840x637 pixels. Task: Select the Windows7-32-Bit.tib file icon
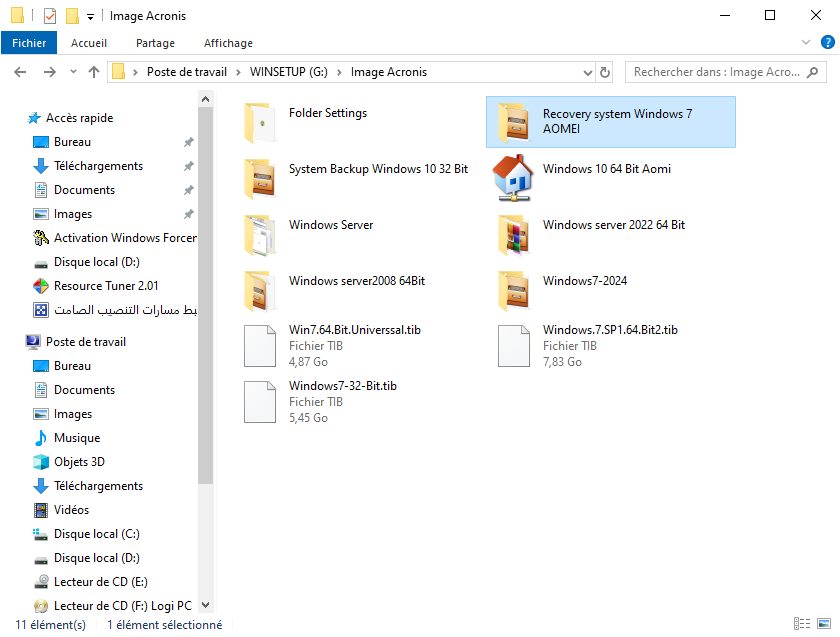[x=260, y=402]
